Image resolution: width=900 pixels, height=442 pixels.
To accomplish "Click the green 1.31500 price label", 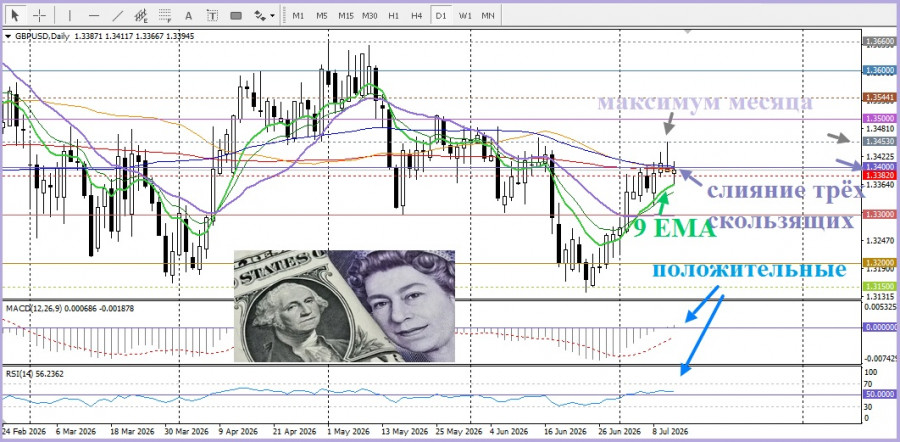I will (879, 286).
